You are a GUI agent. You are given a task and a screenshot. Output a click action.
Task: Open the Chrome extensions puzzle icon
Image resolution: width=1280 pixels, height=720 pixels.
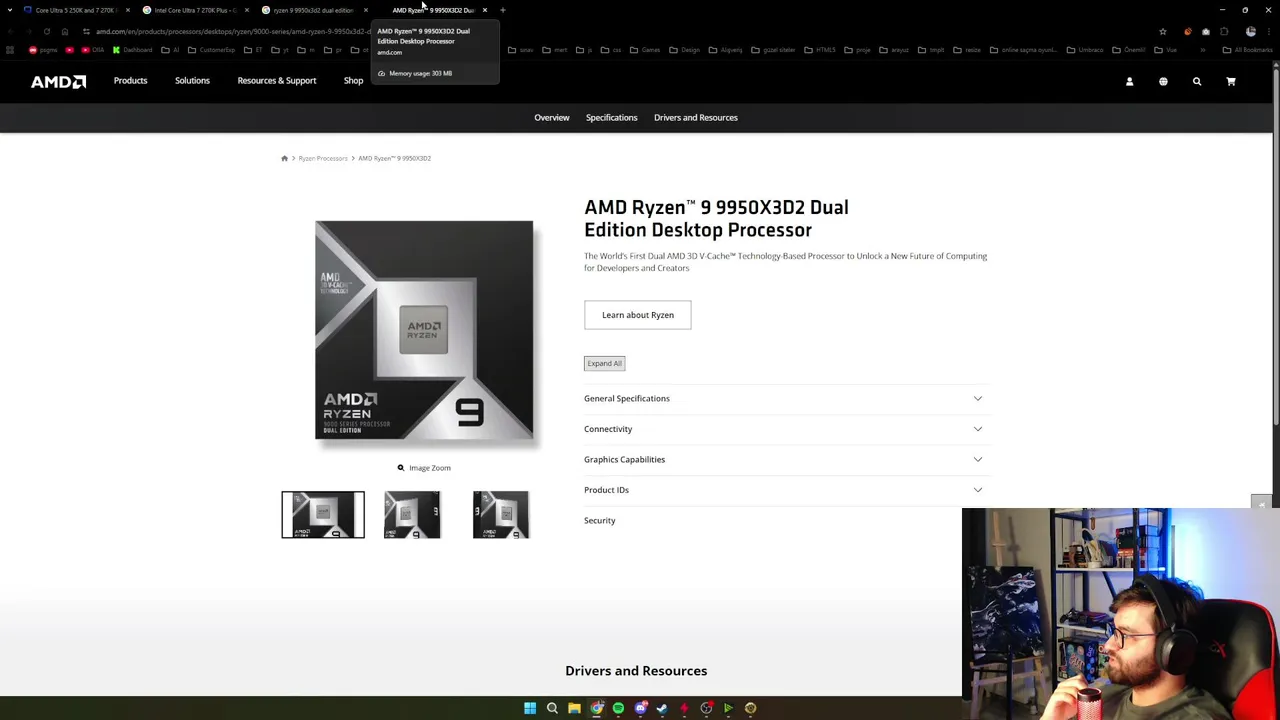(1224, 32)
